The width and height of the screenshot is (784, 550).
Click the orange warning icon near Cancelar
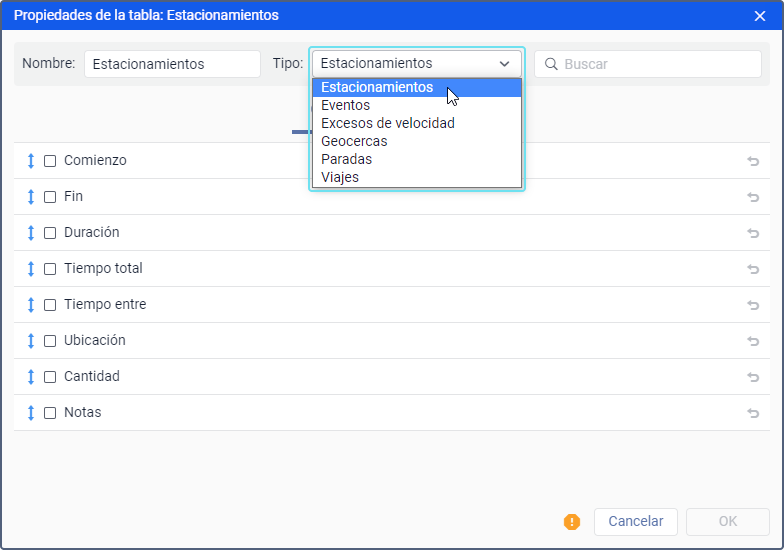point(572,521)
